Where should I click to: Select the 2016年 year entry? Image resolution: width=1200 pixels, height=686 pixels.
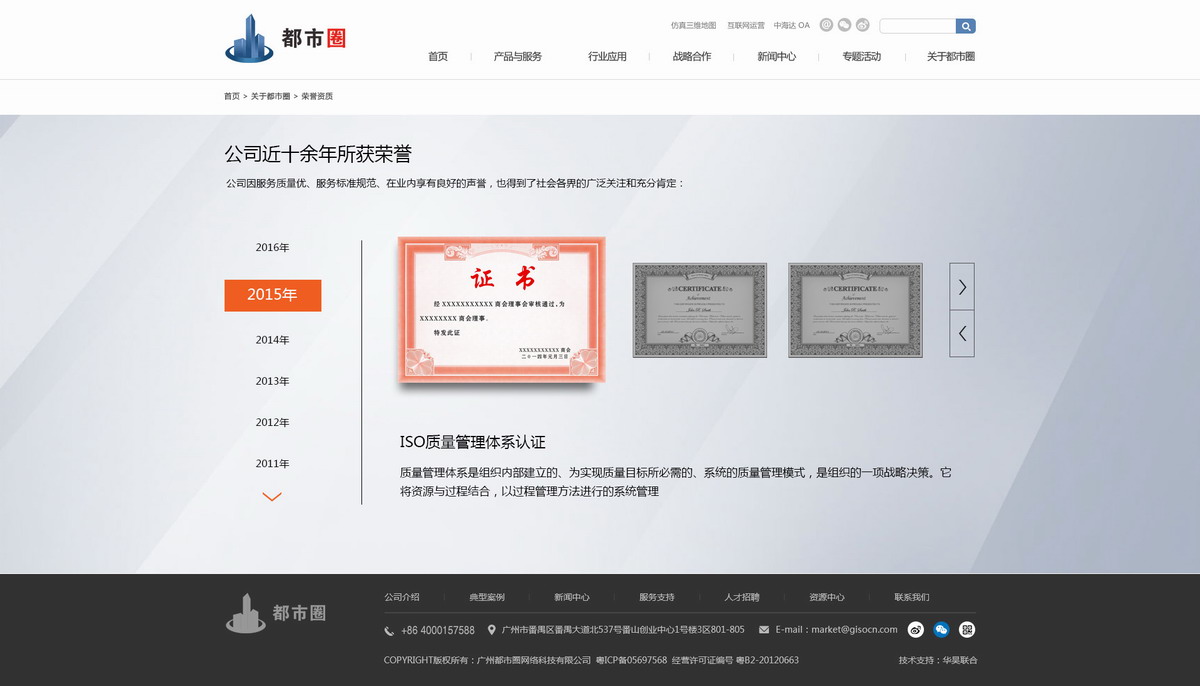click(272, 247)
